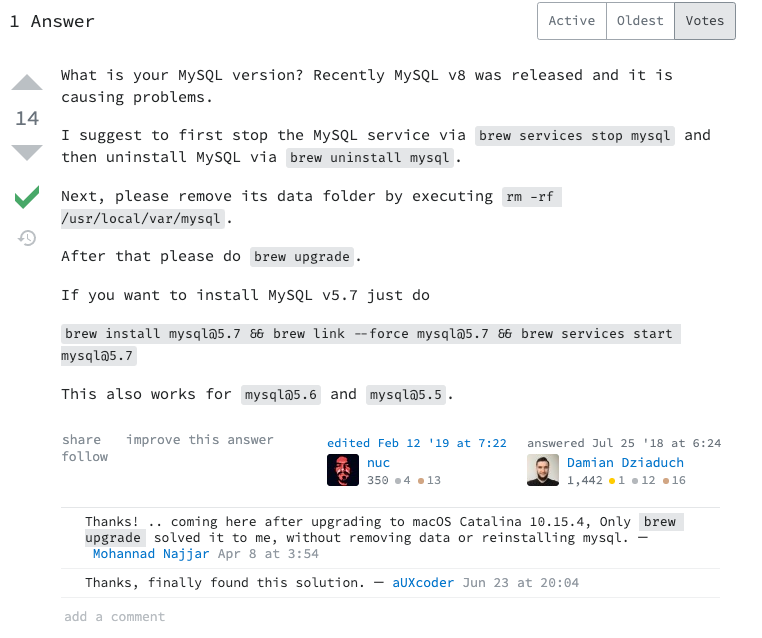Sort answers by Active

click(x=572, y=21)
